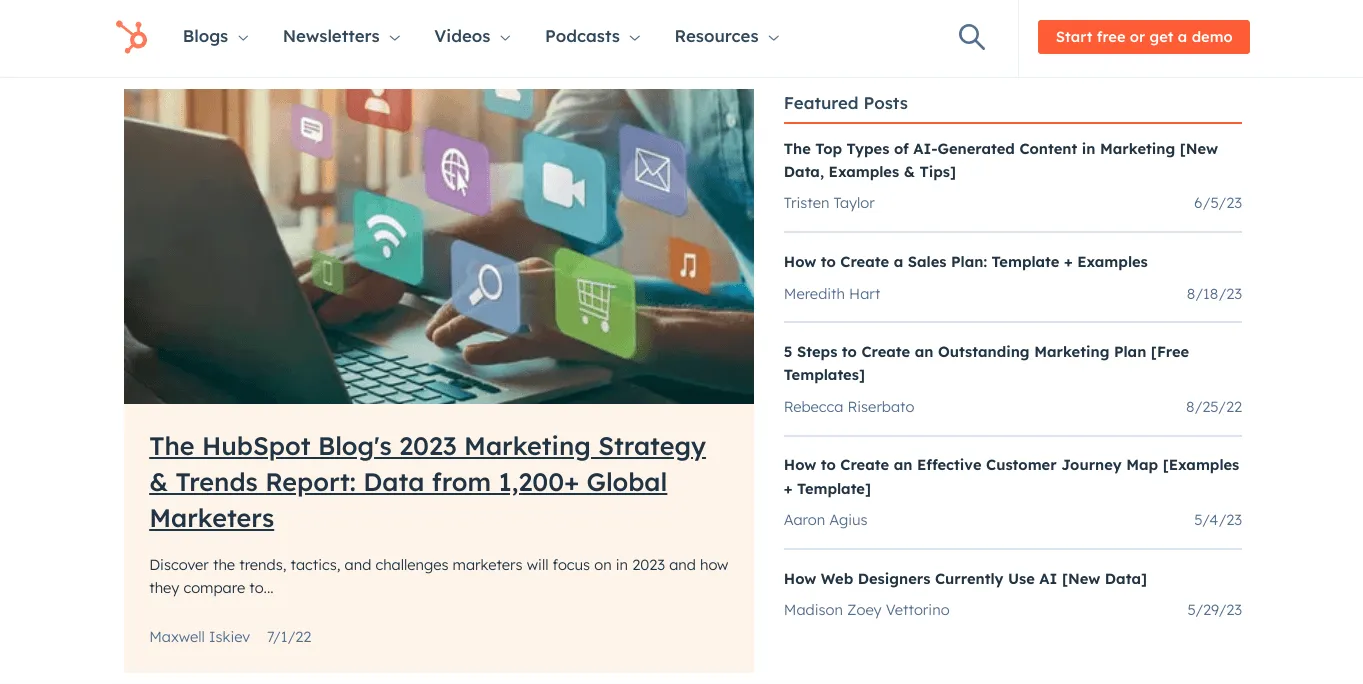The image size is (1363, 684).
Task: Click the Start free or get a demo button
Action: coord(1143,36)
